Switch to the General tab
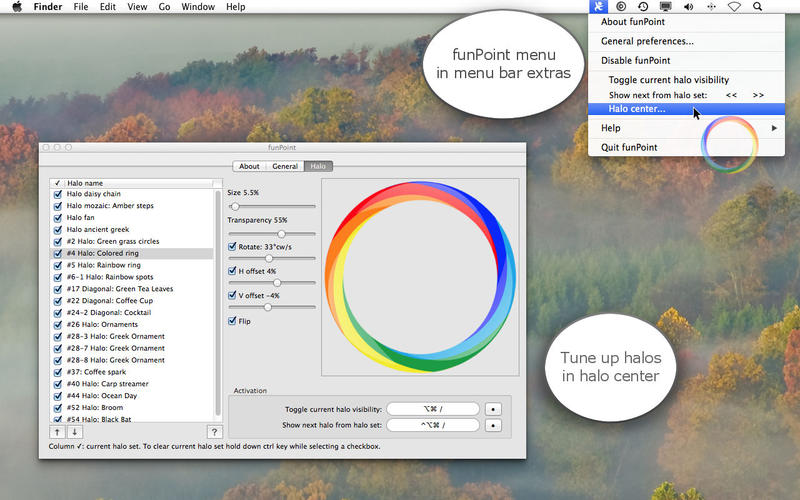The height and width of the screenshot is (500, 800). coord(285,166)
